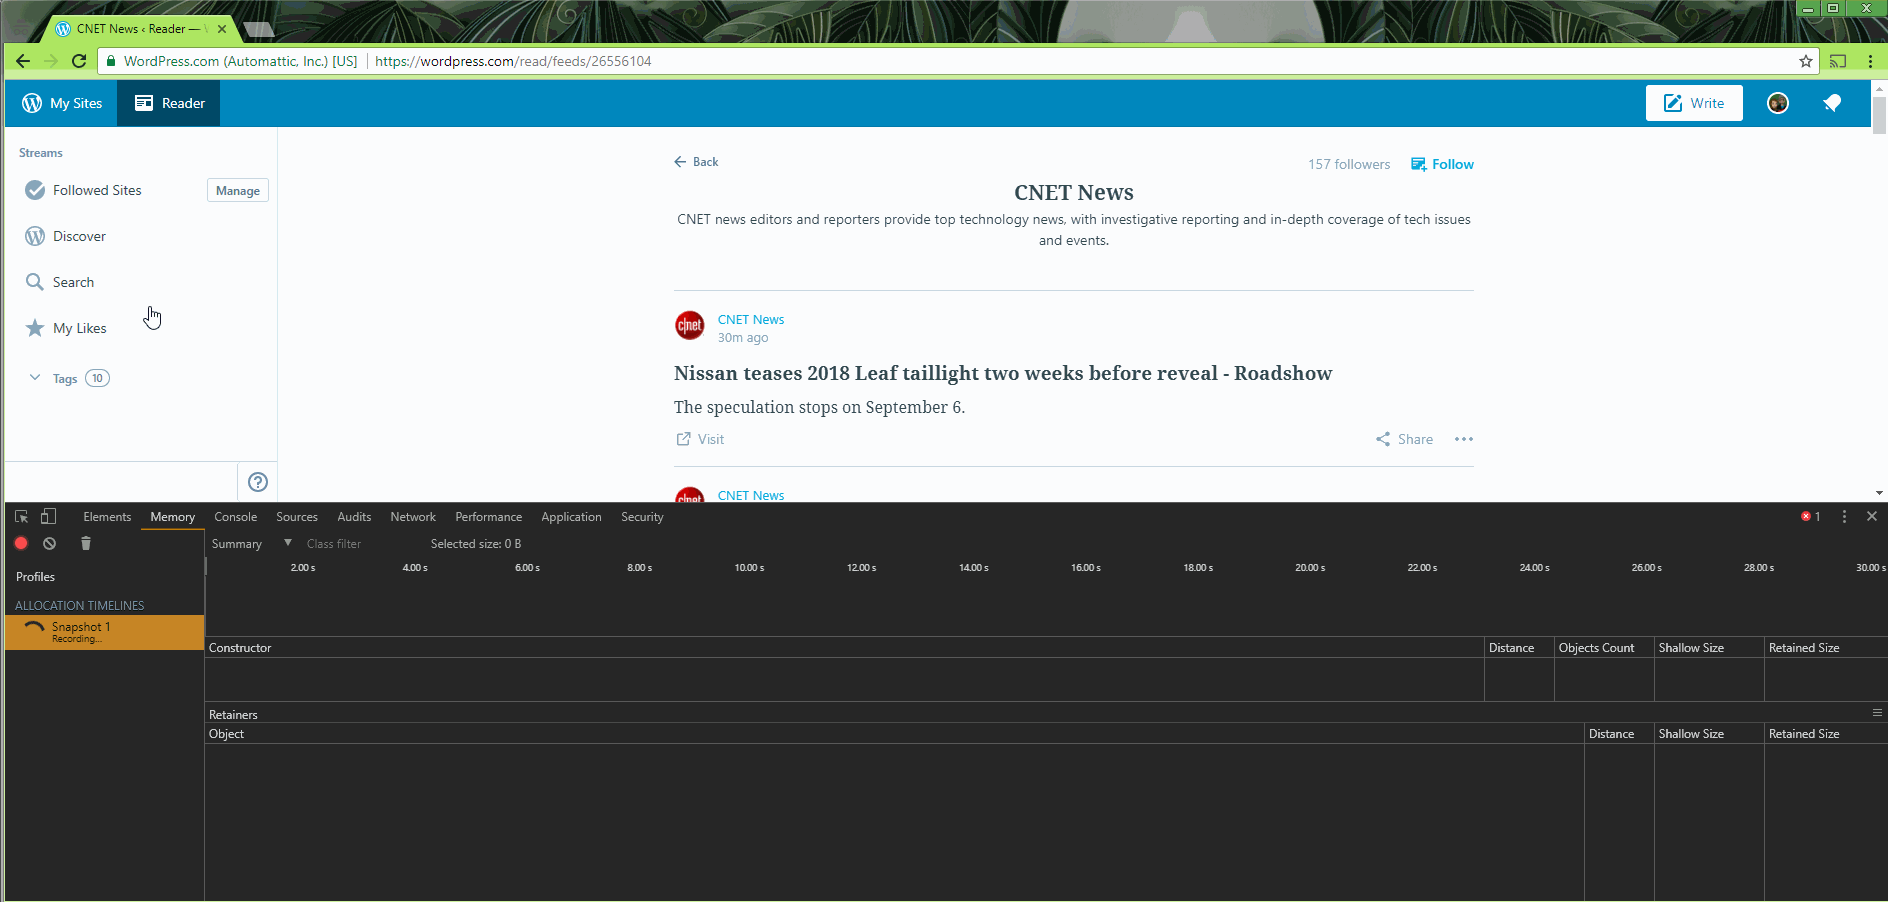This screenshot has height=902, width=1888.
Task: Open the DevTools customize three-dot menu
Action: 1844,517
